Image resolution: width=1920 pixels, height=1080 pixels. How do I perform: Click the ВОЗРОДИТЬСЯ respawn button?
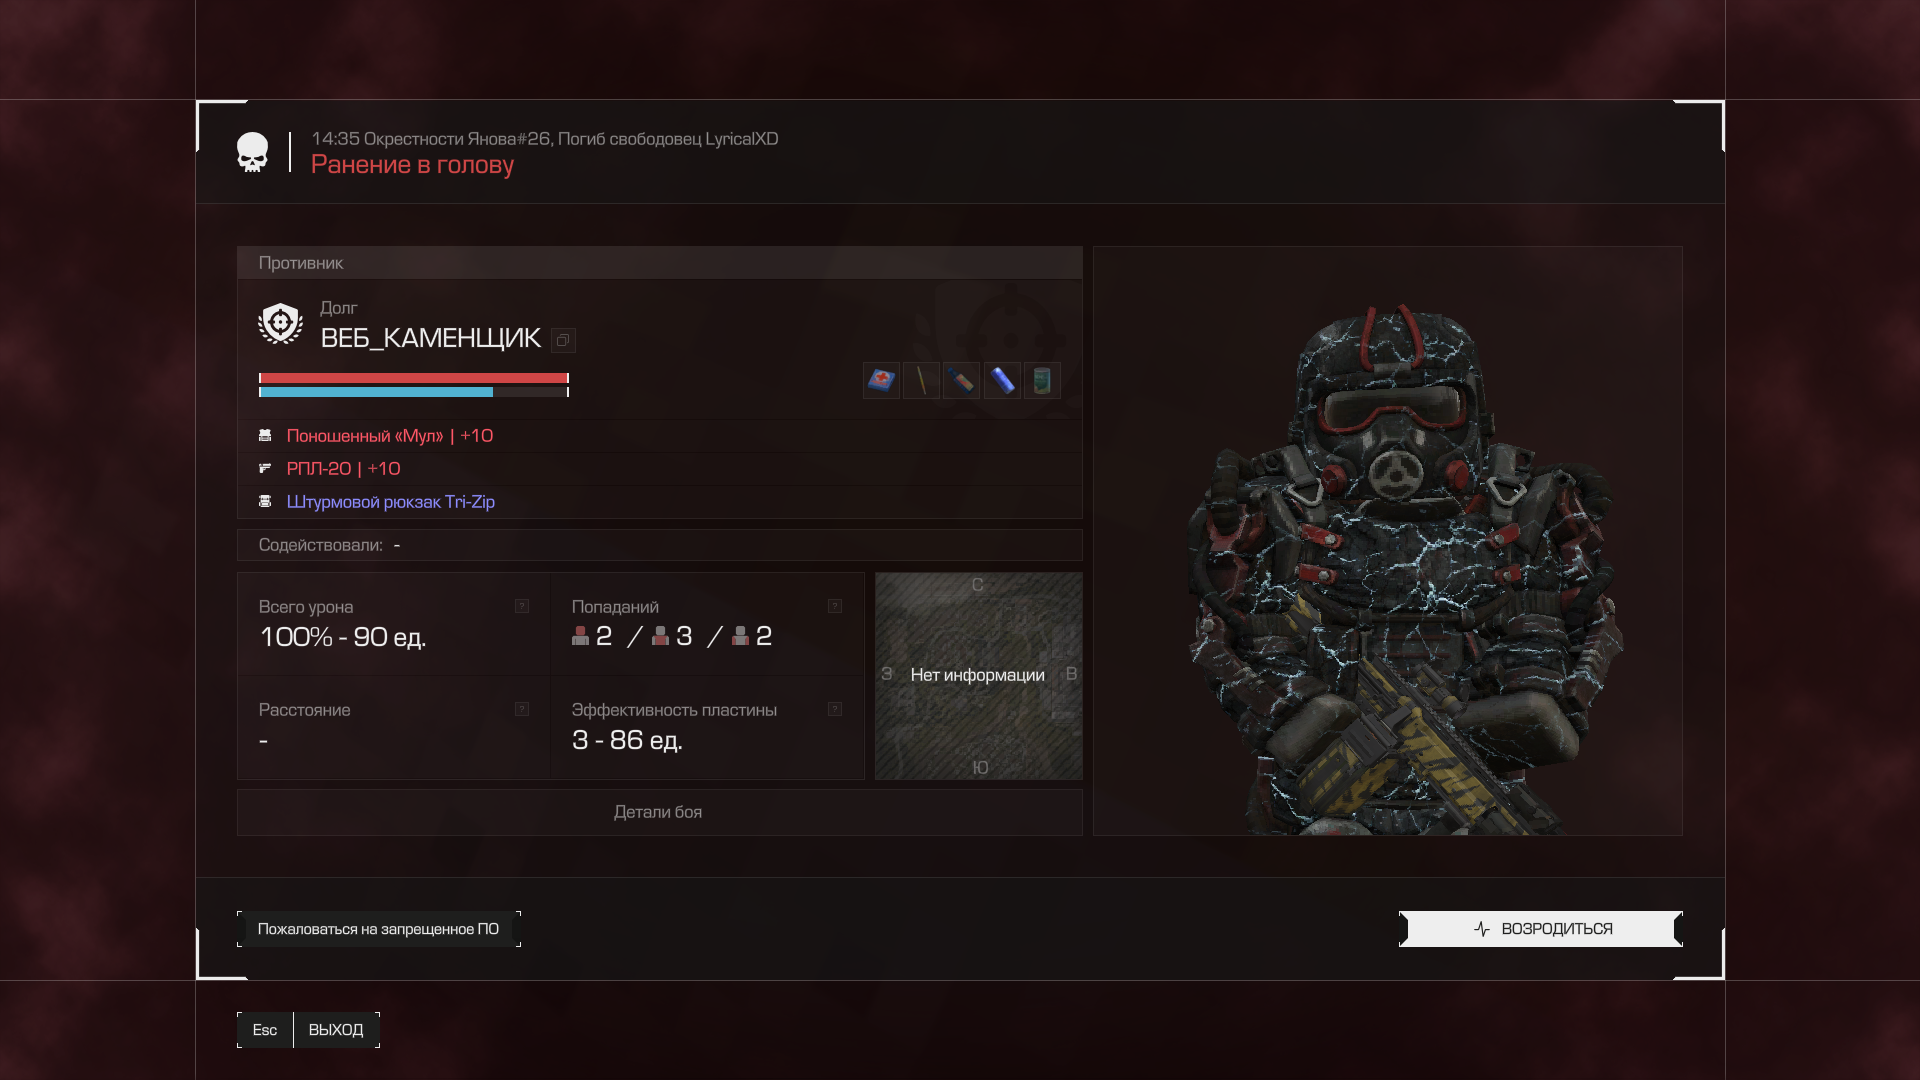point(1540,929)
